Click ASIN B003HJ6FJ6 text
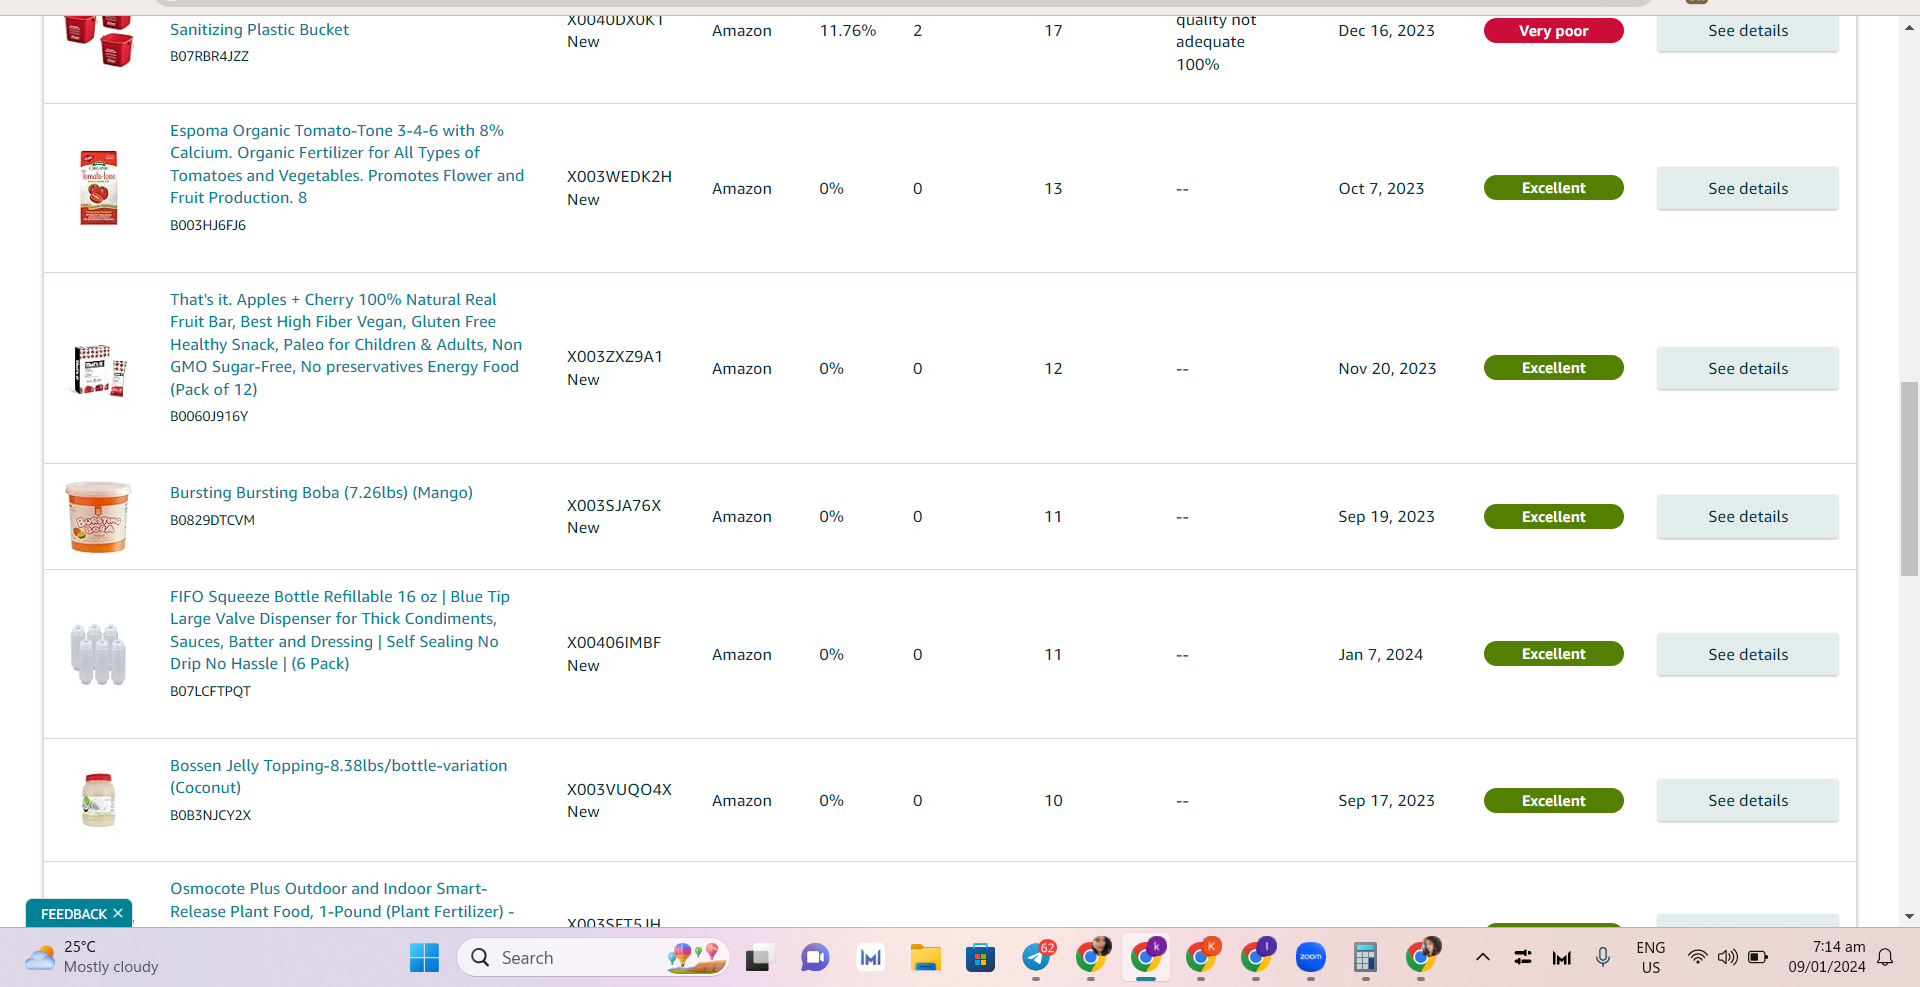This screenshot has height=987, width=1920. (x=208, y=226)
